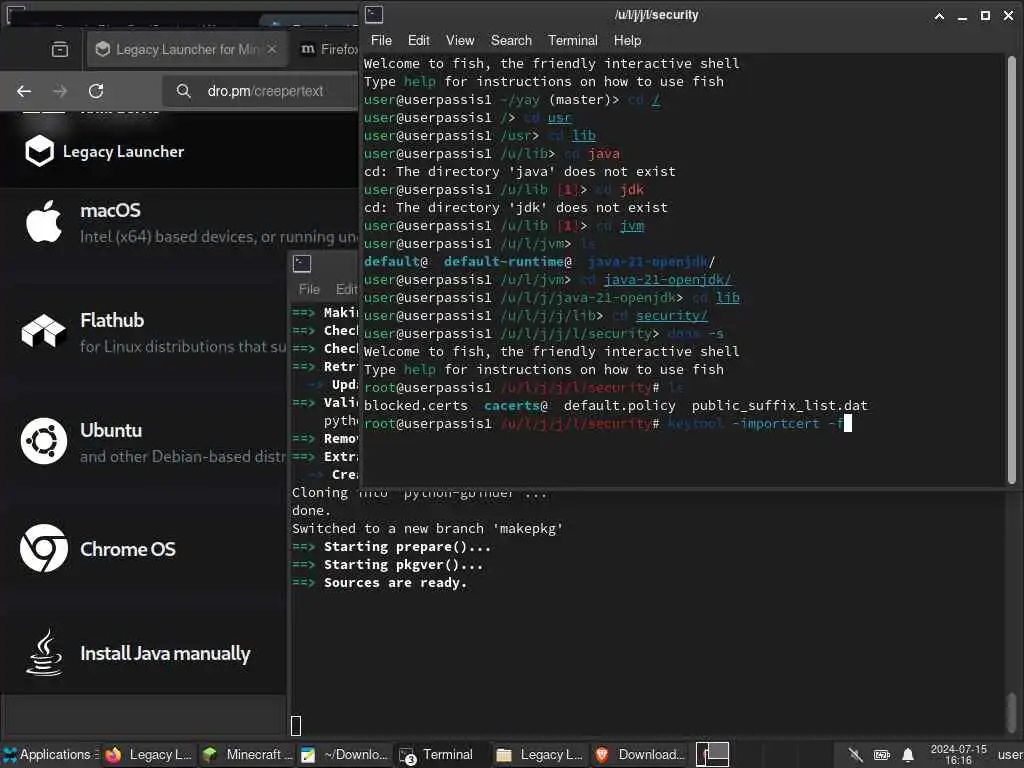This screenshot has height=768, width=1024.
Task: Open the front terminal's Help menu
Action: coord(627,40)
